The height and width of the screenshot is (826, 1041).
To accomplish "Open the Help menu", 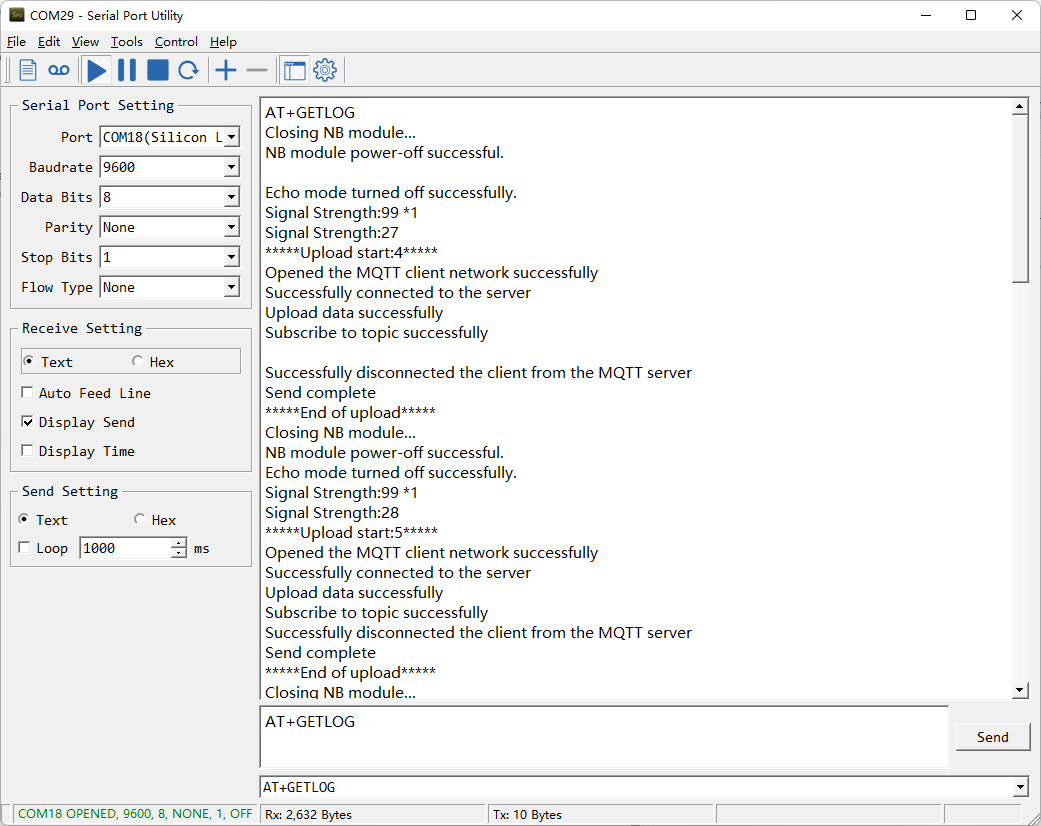I will (223, 42).
